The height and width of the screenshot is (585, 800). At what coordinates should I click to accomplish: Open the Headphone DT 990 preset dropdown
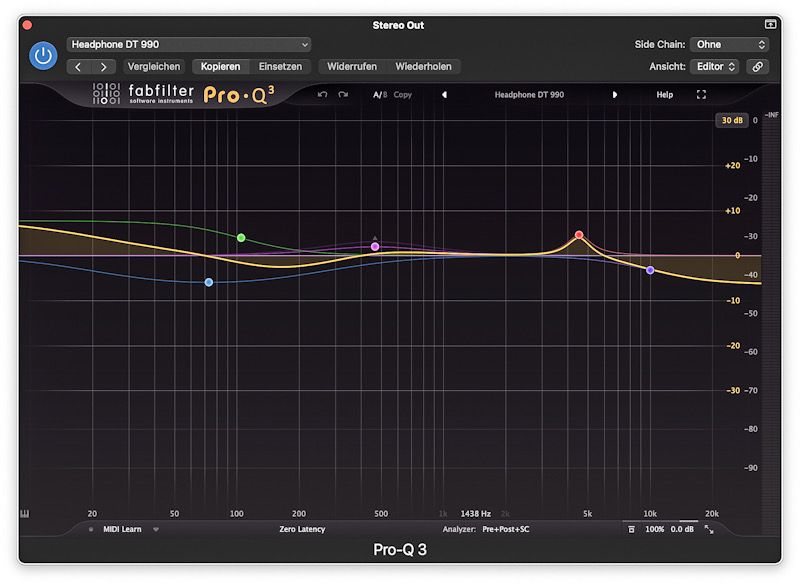tap(188, 44)
